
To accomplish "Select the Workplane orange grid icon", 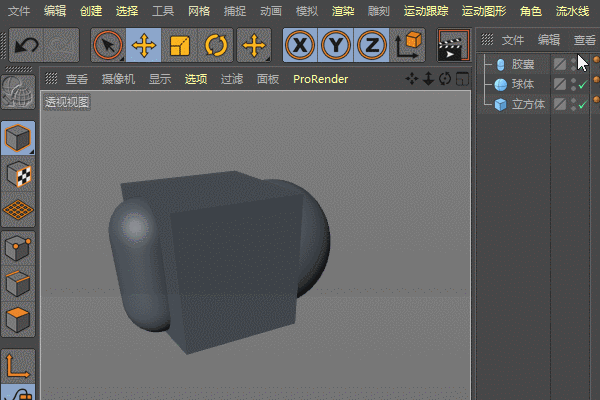I will (18, 210).
